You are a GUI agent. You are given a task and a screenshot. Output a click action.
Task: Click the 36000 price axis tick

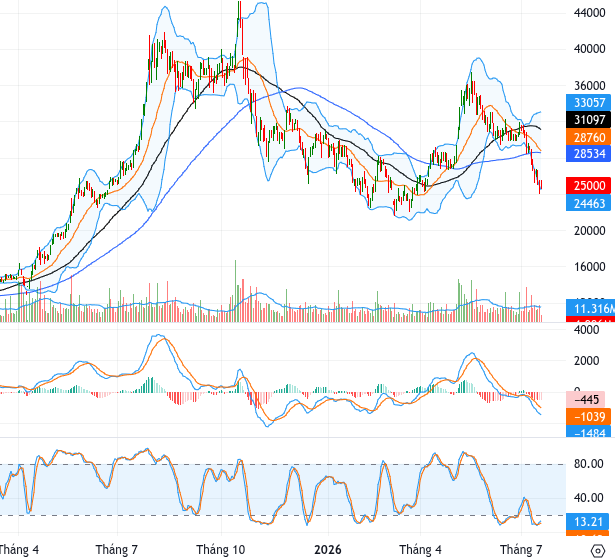[589, 85]
